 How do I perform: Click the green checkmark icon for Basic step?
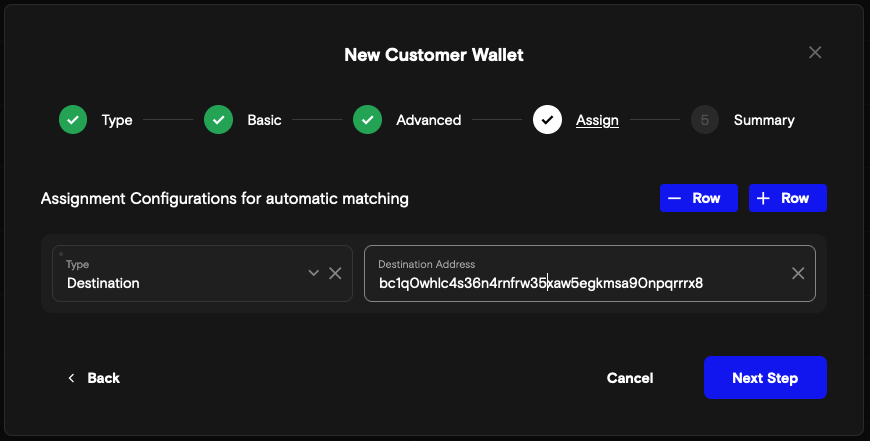[x=219, y=120]
